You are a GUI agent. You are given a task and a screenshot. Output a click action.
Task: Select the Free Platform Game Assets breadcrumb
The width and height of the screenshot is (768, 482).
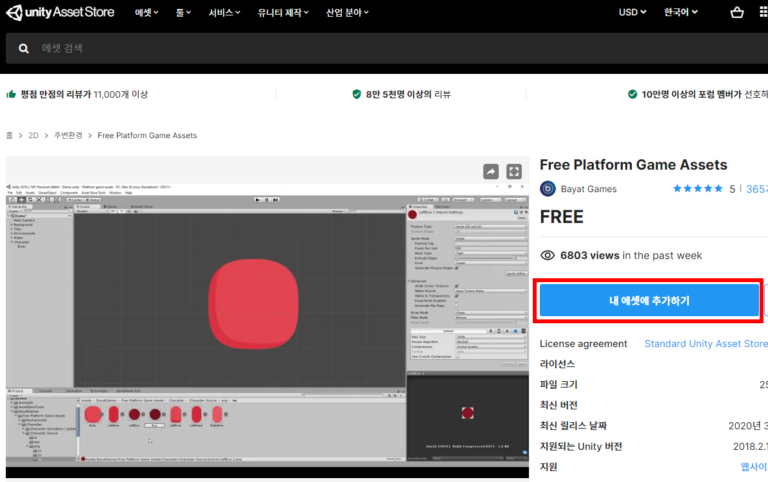click(147, 135)
